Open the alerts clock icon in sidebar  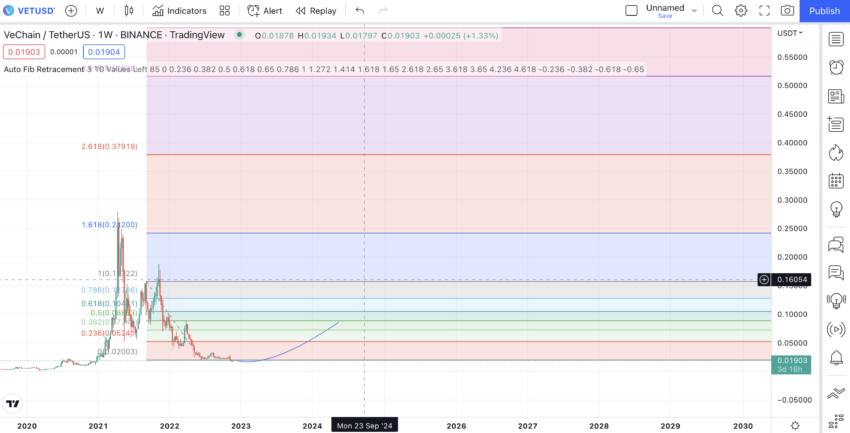[836, 67]
